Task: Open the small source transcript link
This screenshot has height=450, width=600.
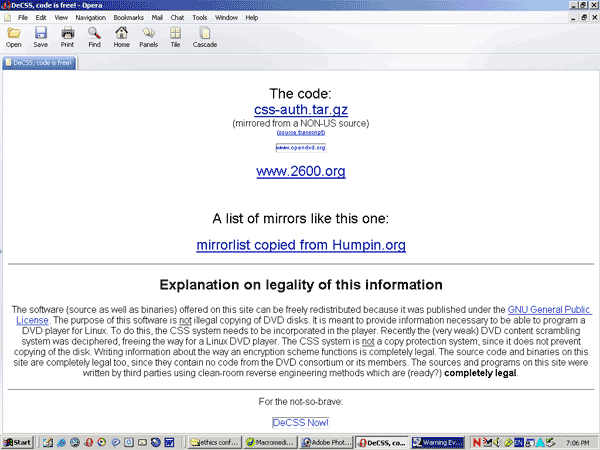Action: pos(301,132)
